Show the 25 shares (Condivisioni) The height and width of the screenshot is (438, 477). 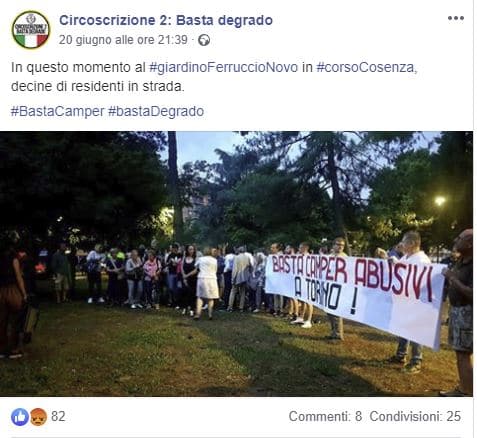coord(415,416)
